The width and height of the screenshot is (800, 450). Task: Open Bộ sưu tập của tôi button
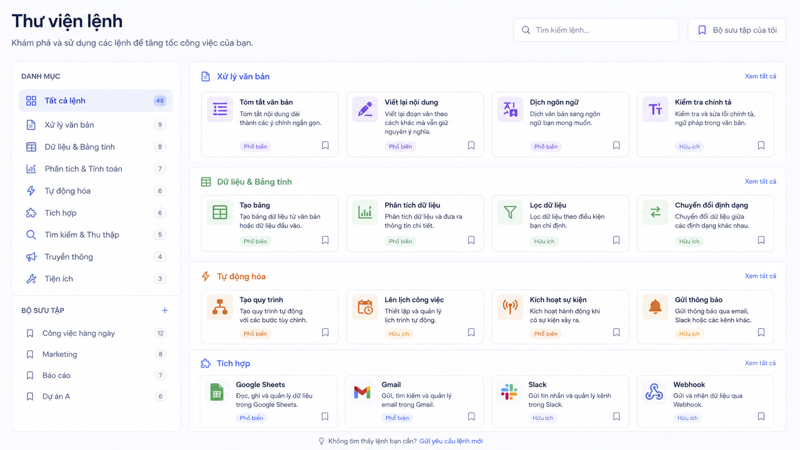(x=737, y=30)
